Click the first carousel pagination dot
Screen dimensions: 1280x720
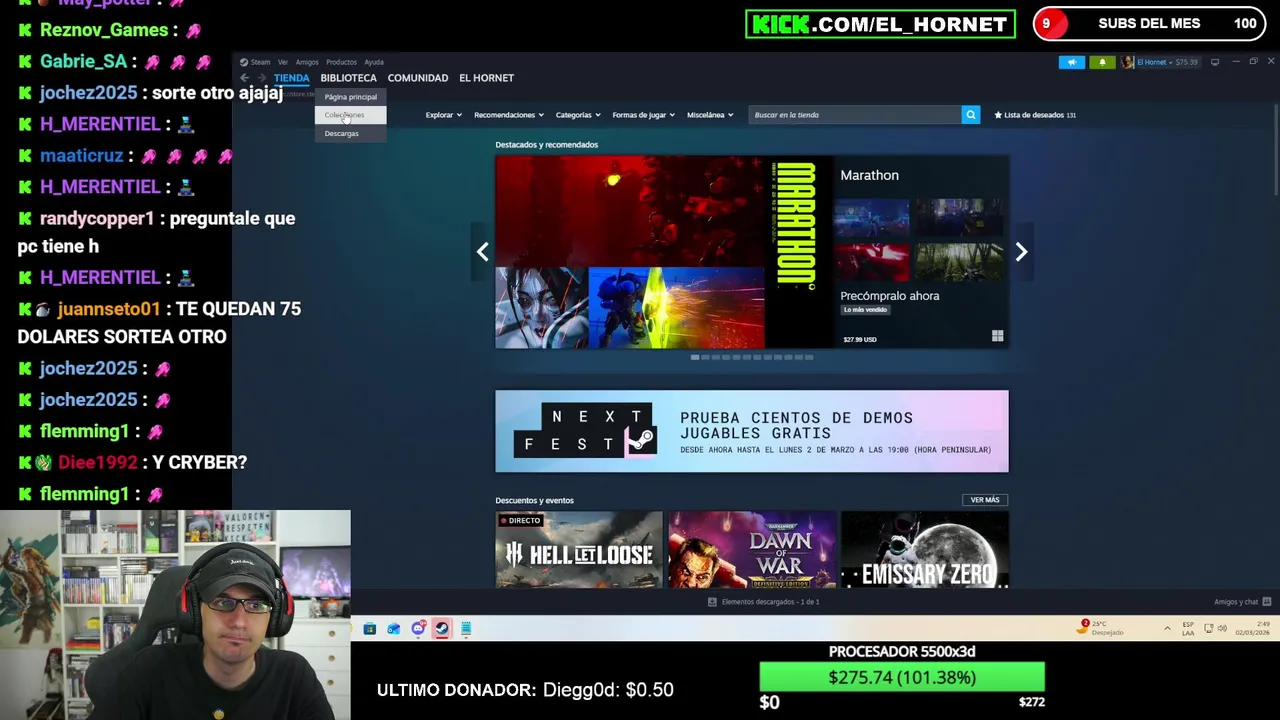pos(695,357)
